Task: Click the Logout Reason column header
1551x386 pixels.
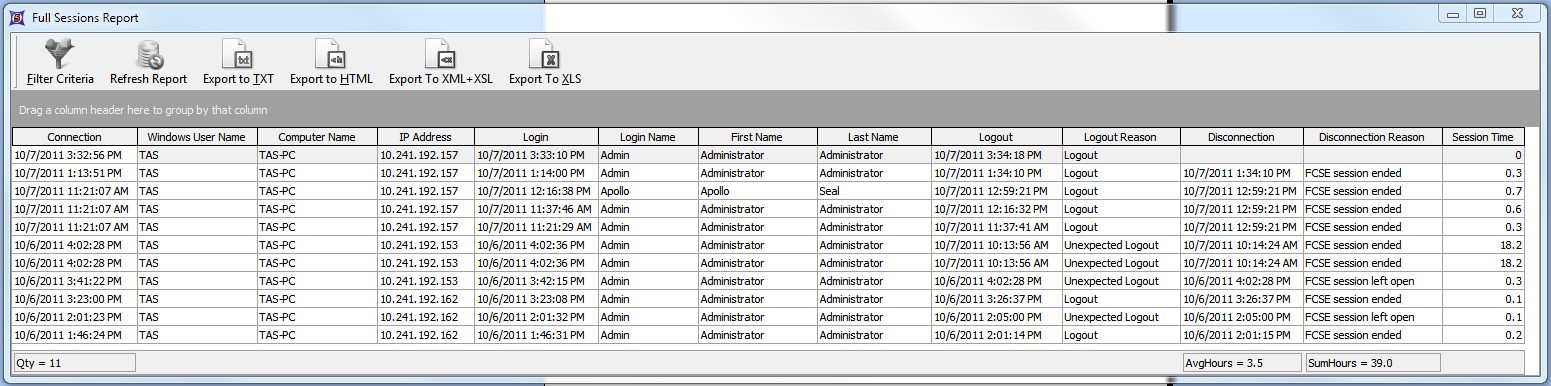Action: click(x=1121, y=137)
